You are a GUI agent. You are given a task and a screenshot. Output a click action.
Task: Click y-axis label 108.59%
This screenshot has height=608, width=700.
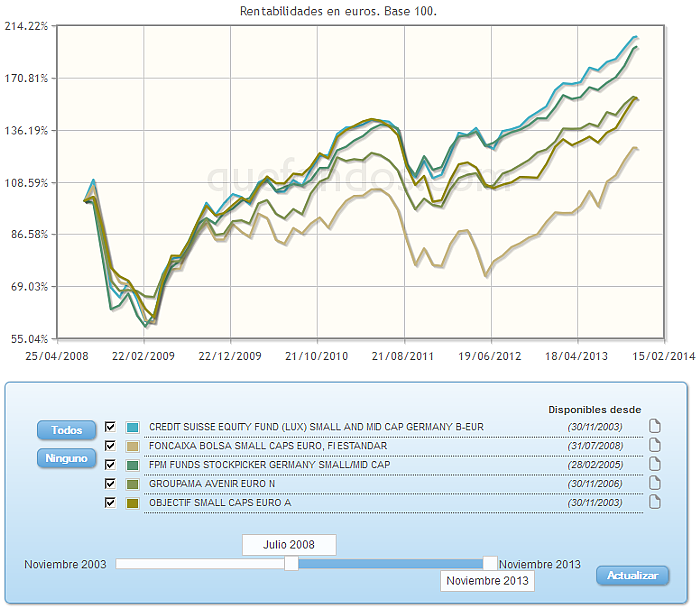pos(26,183)
